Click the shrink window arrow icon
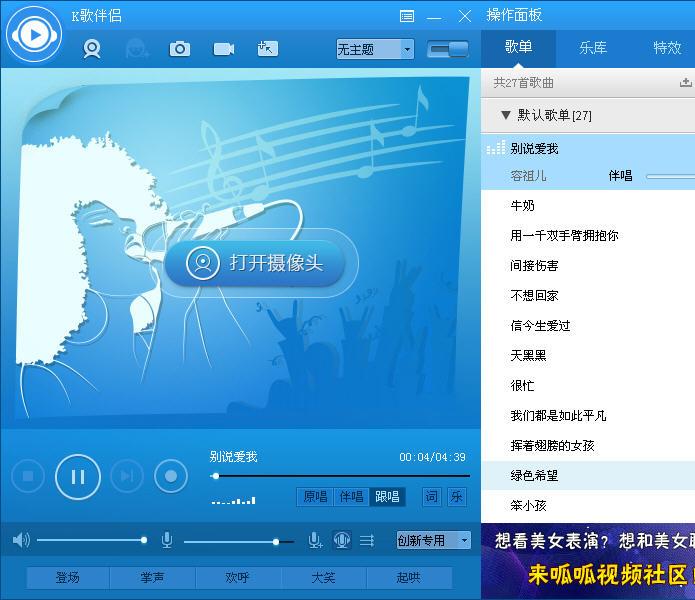Screen dimensions: 695x600 click(x=266, y=49)
